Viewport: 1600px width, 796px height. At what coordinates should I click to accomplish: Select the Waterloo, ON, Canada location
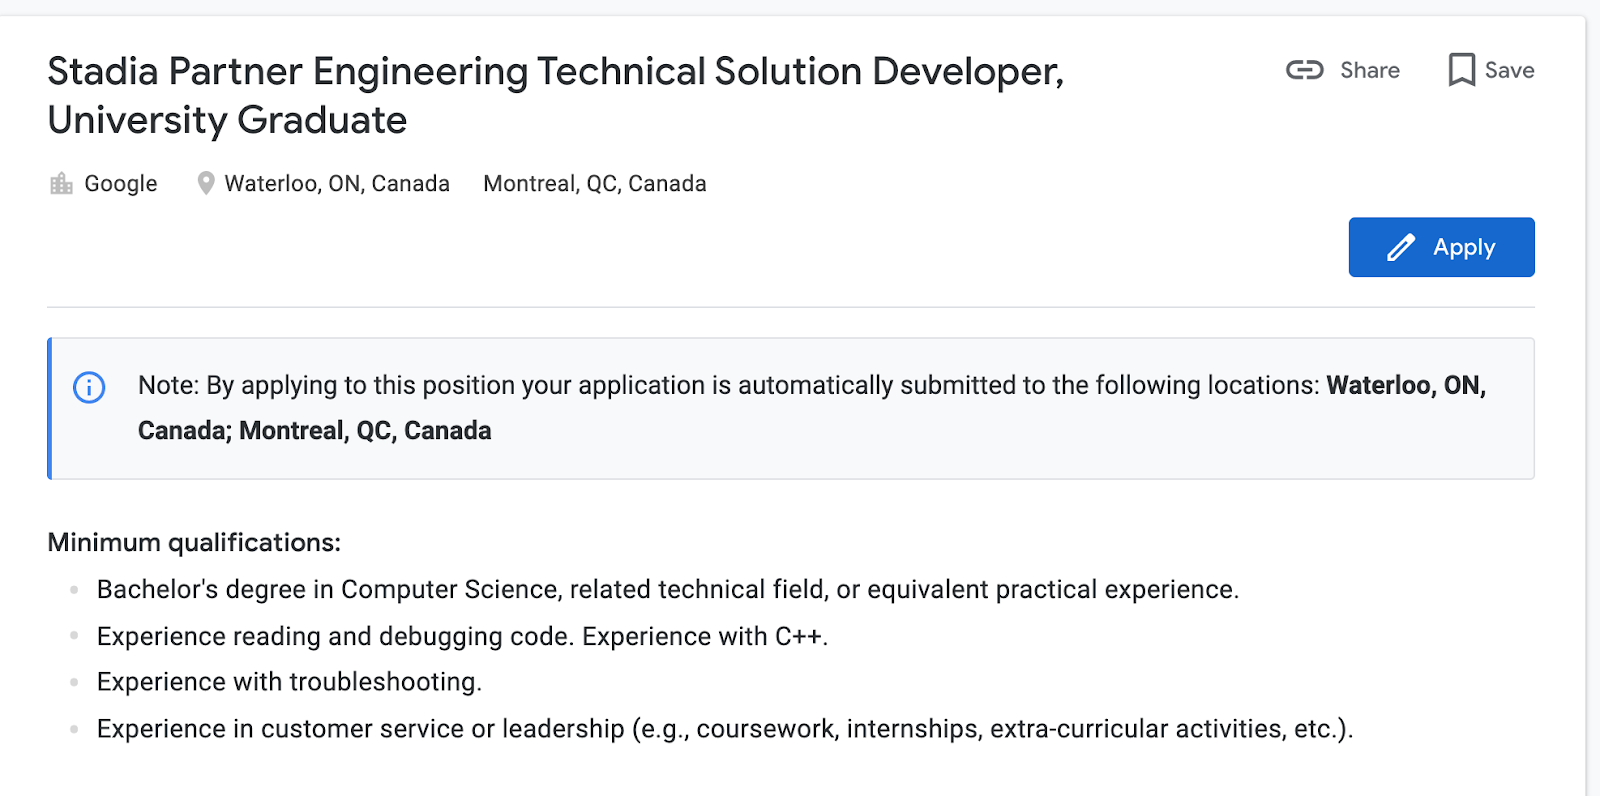pyautogui.click(x=337, y=184)
